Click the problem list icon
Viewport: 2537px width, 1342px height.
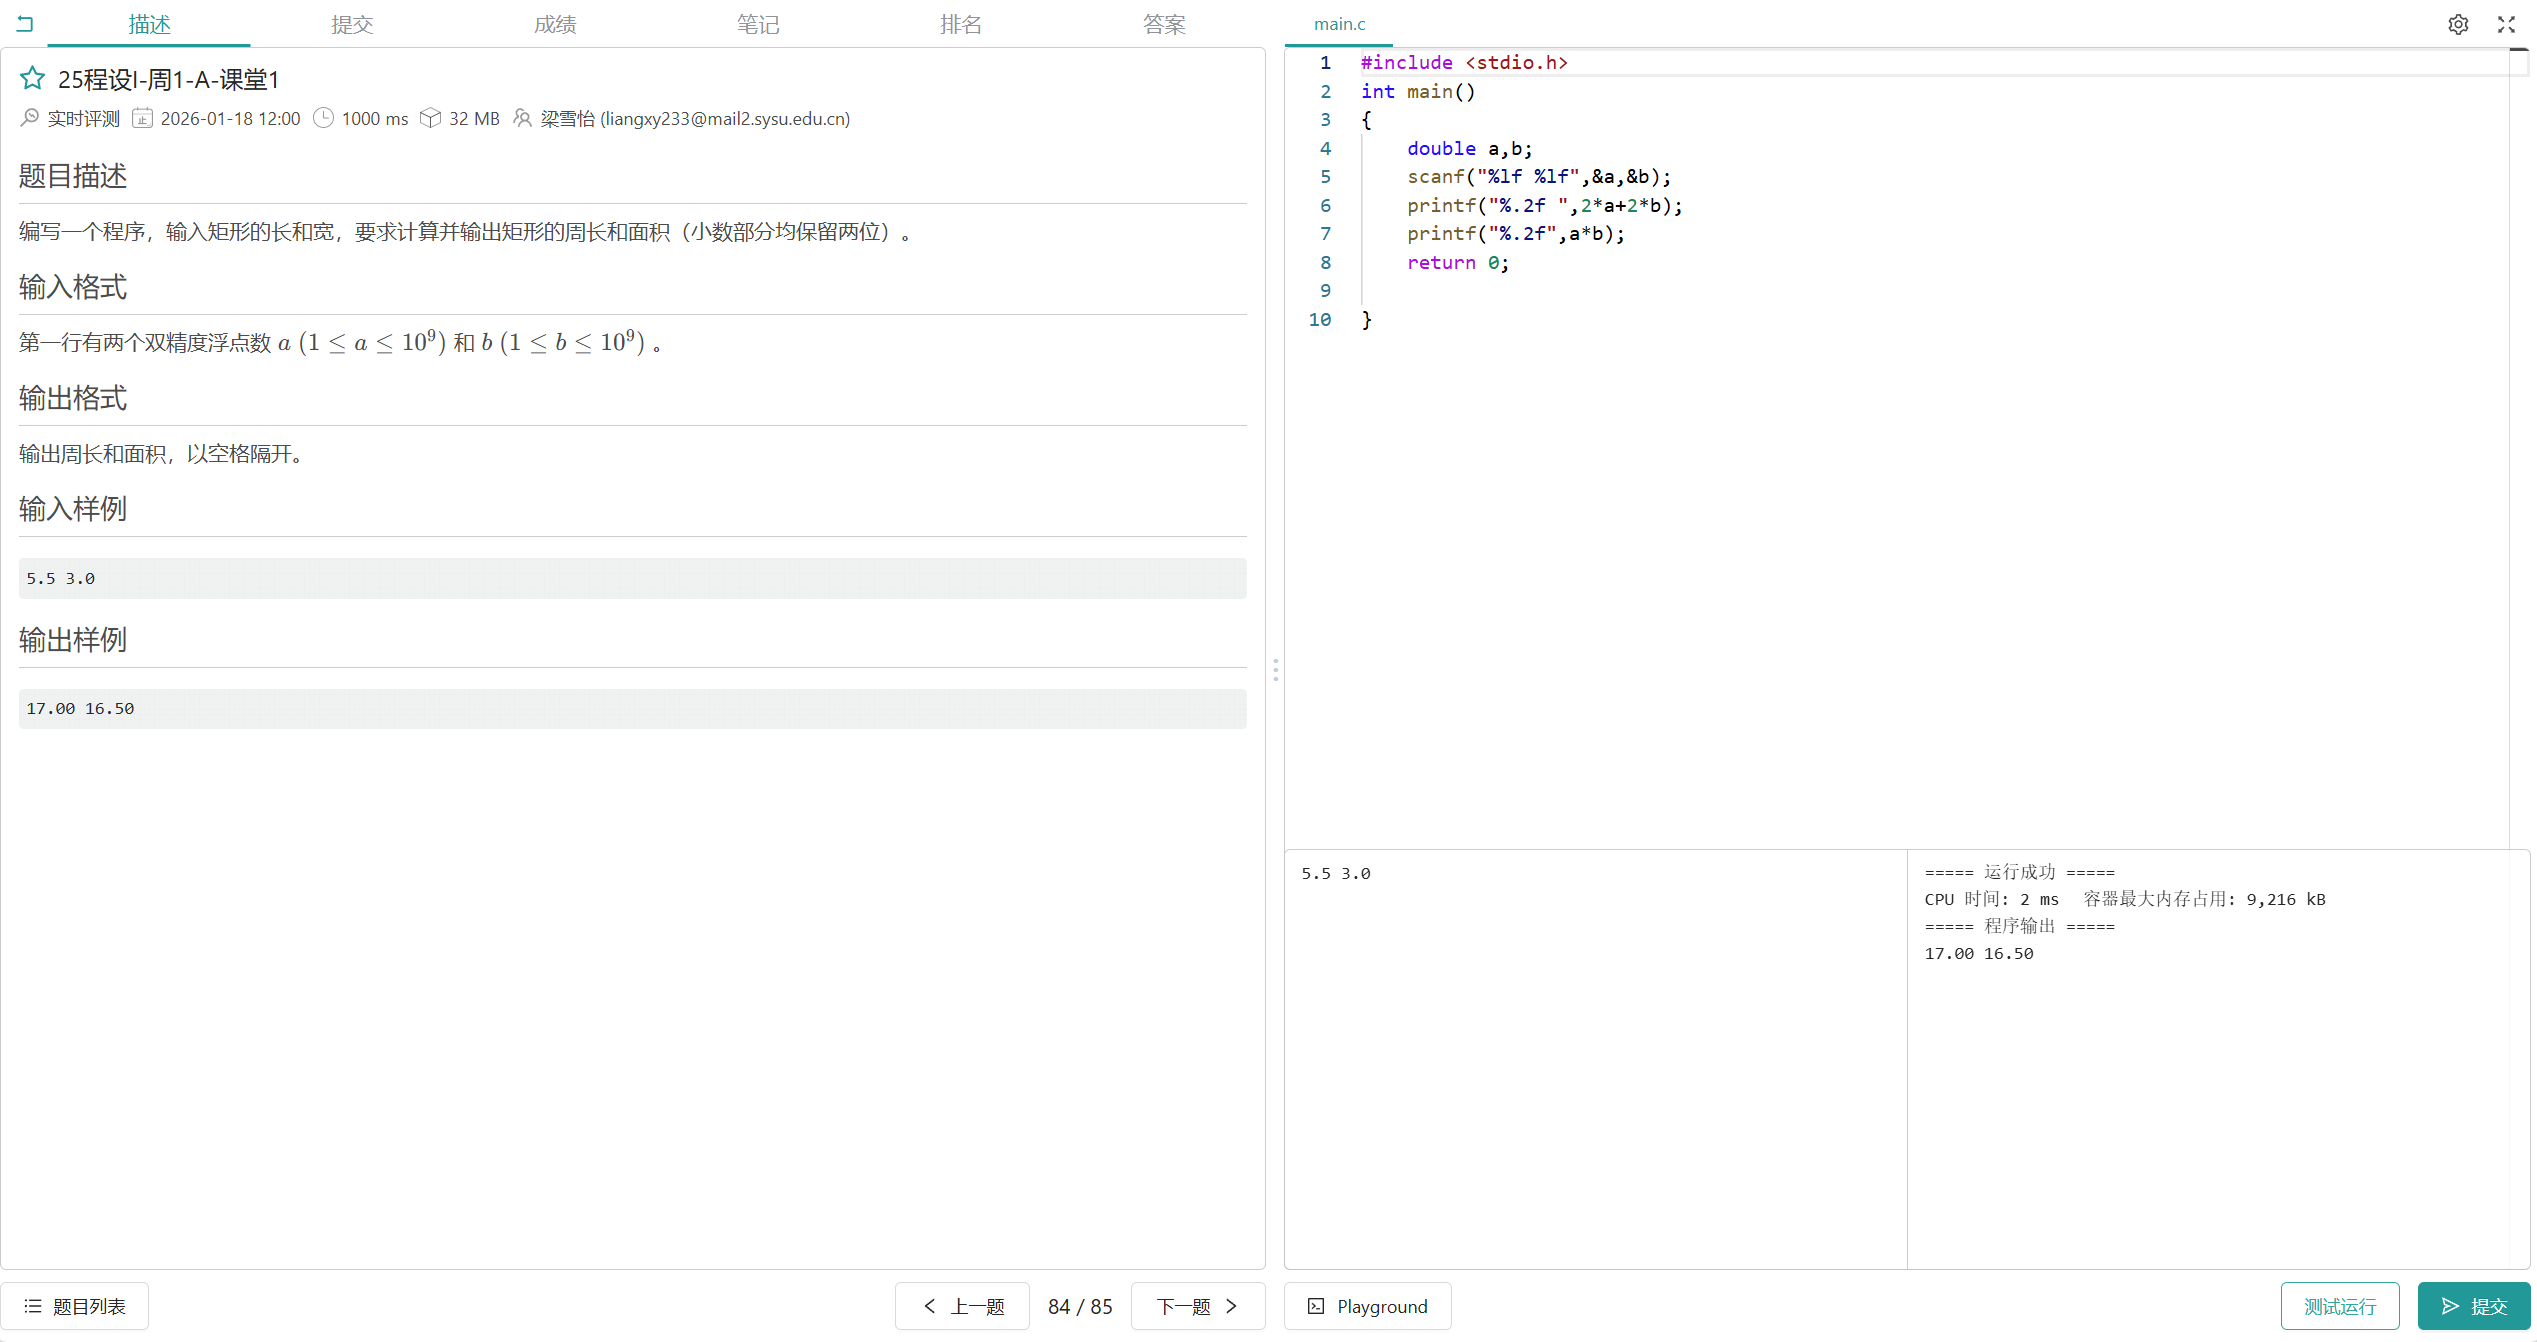click(x=33, y=1306)
